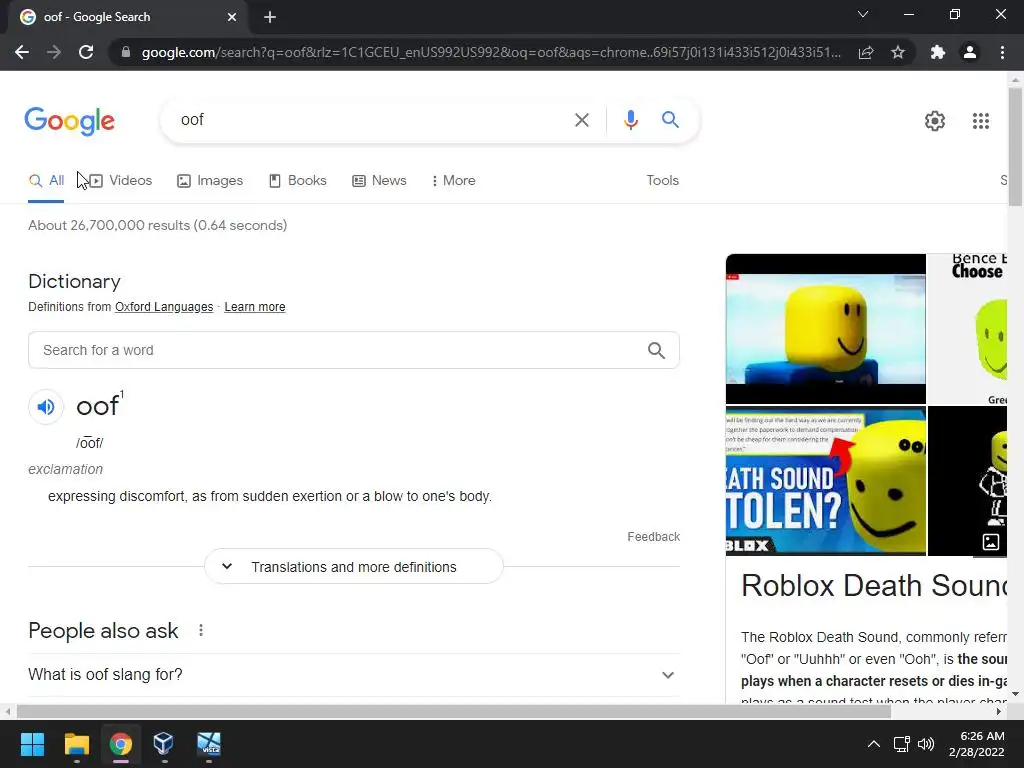The image size is (1024, 768).
Task: Open the Death Sound Stolen thumbnail
Action: [825, 481]
